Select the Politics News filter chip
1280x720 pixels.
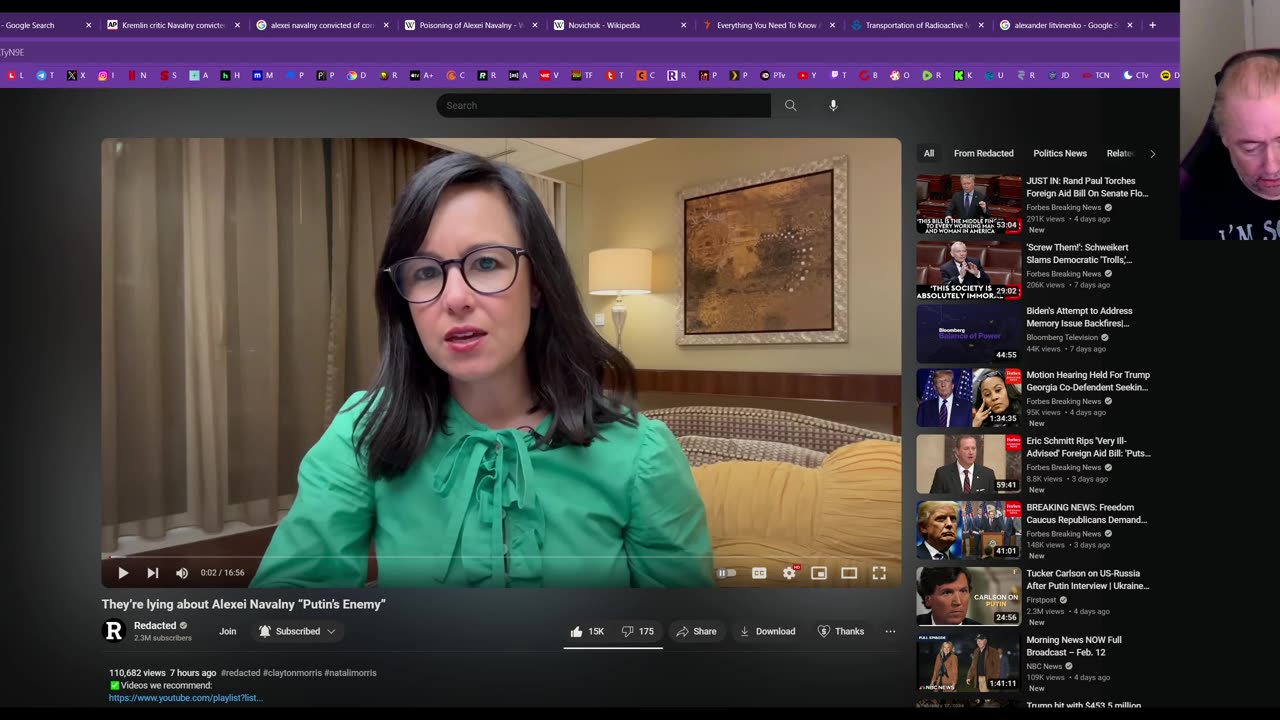tap(1060, 153)
